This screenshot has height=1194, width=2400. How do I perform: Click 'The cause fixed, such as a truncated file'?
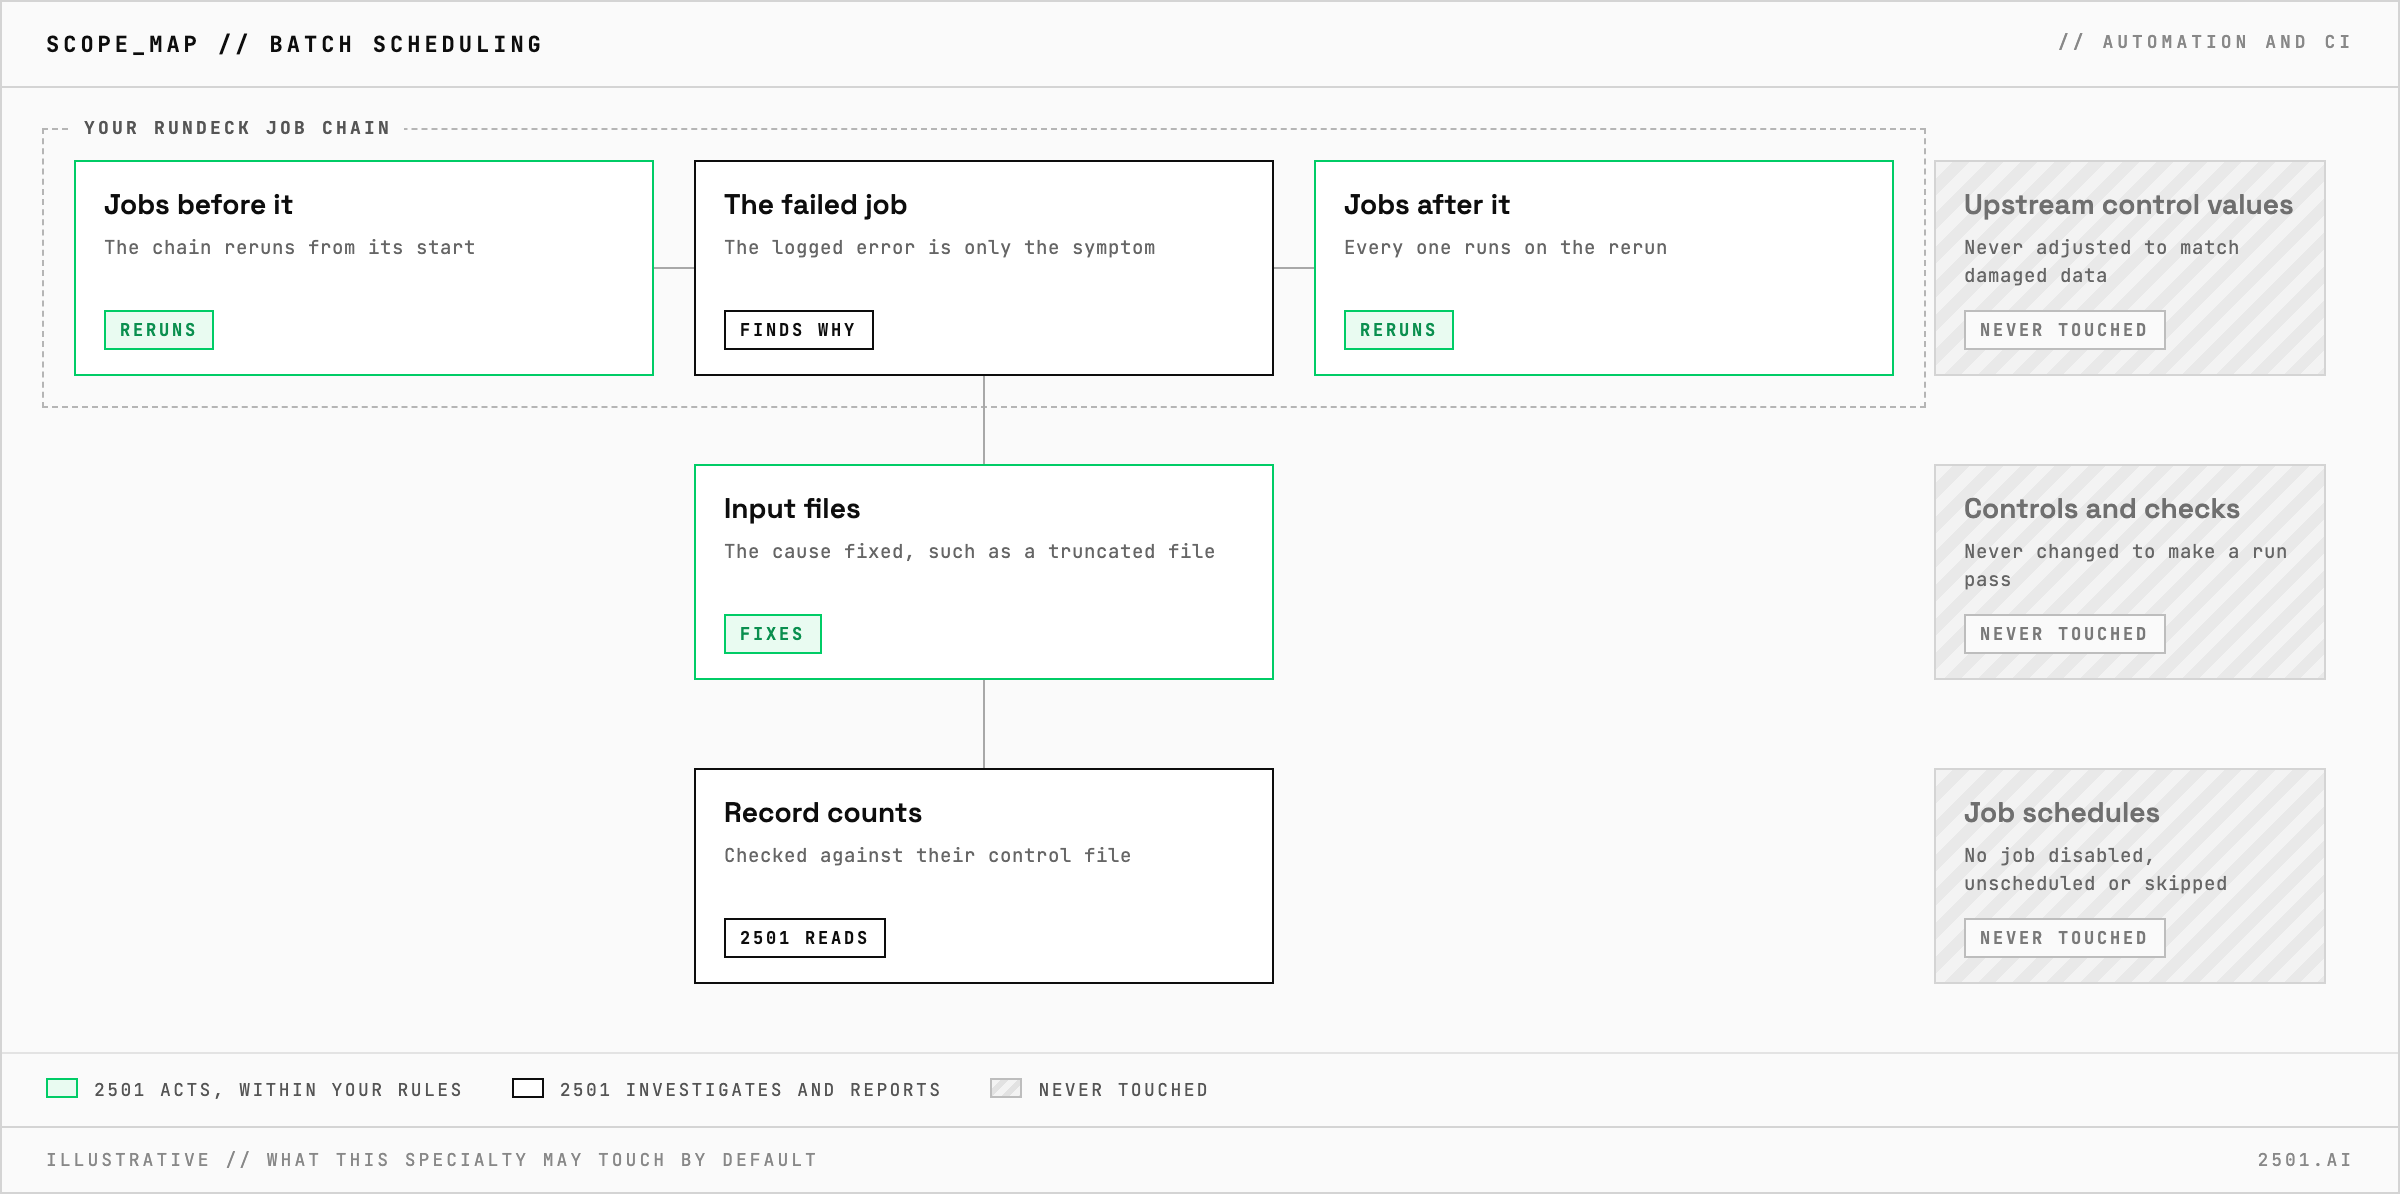(x=970, y=551)
